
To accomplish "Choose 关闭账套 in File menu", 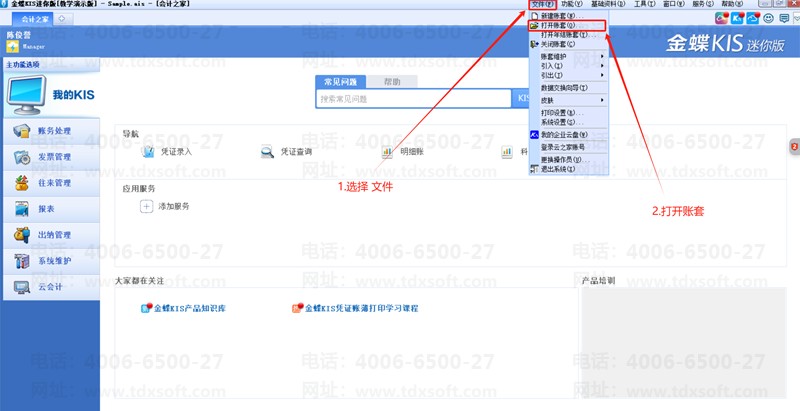I will point(568,44).
